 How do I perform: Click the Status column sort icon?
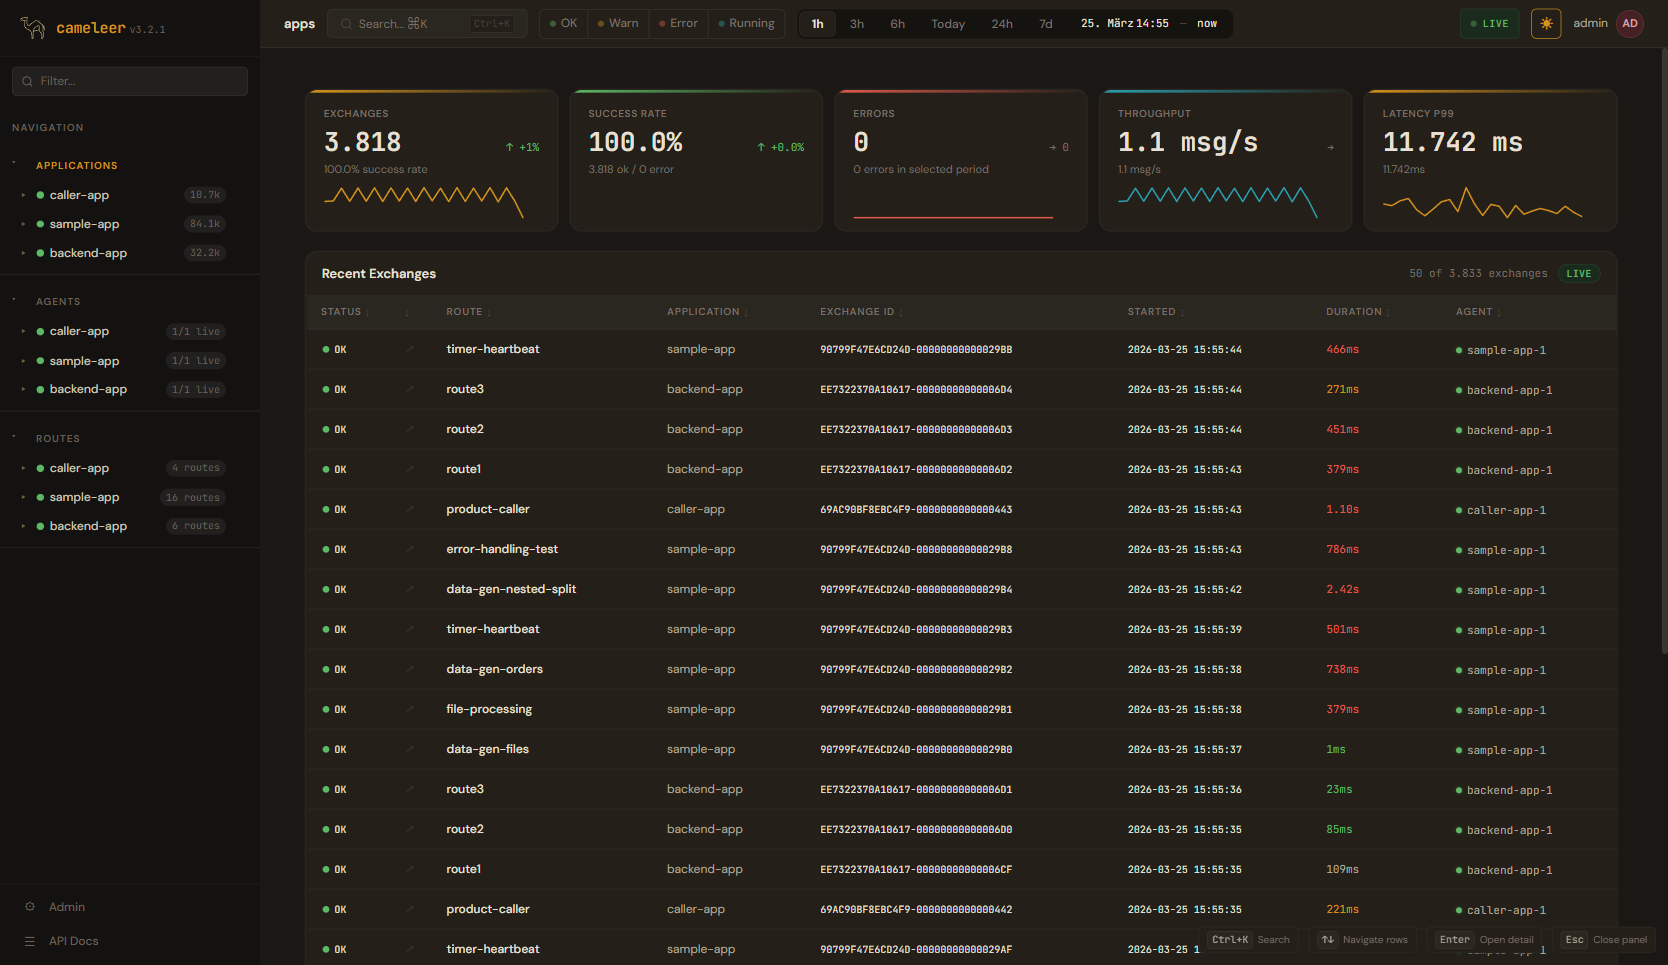coord(368,313)
